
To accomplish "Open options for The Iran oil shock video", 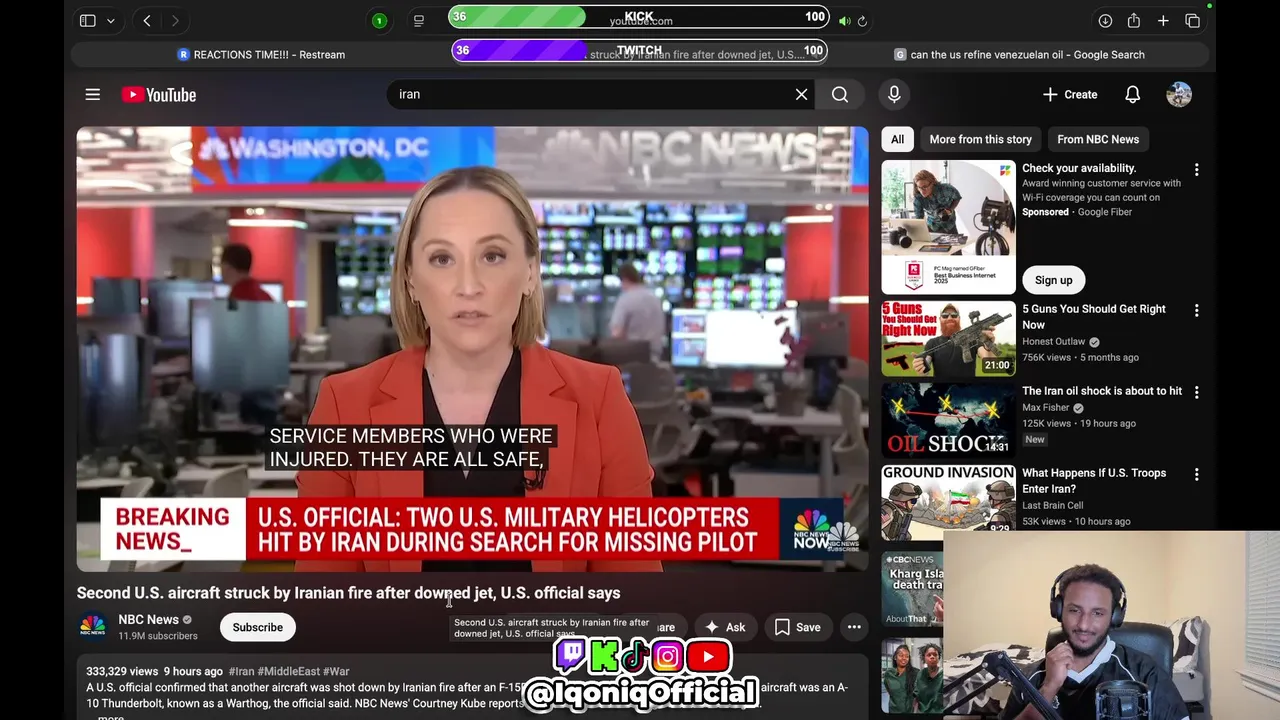I will click(1196, 393).
